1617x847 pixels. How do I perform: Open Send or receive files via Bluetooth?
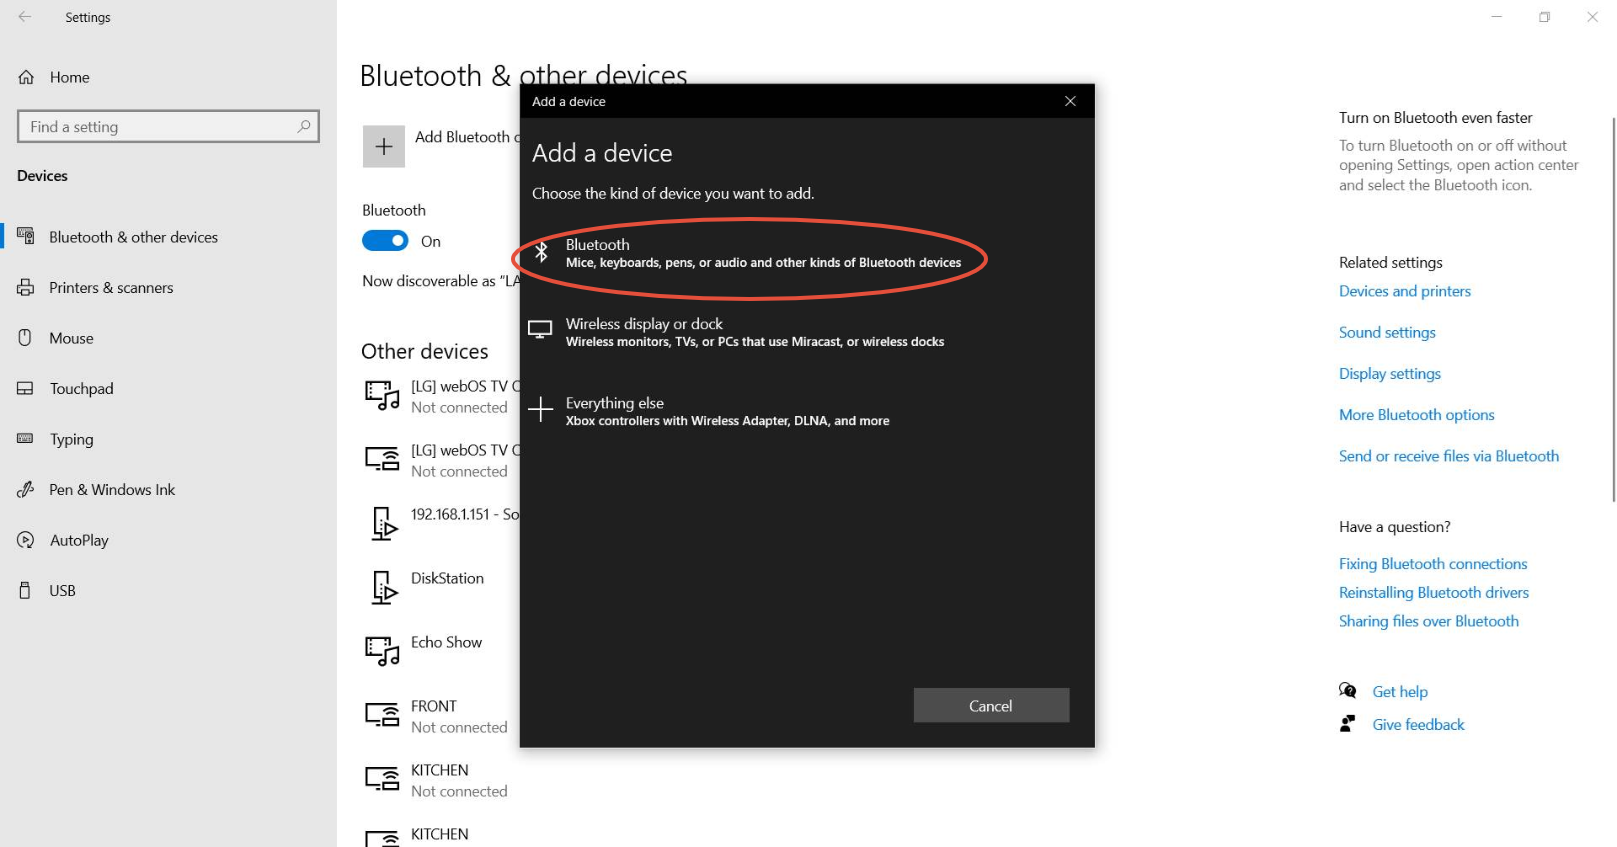point(1449,456)
